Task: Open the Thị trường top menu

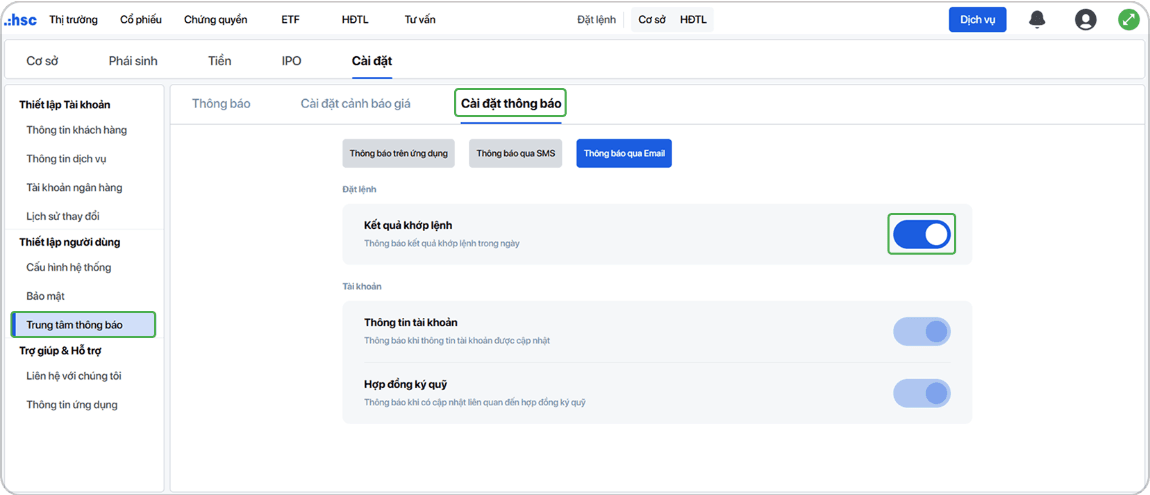Action: (x=73, y=20)
